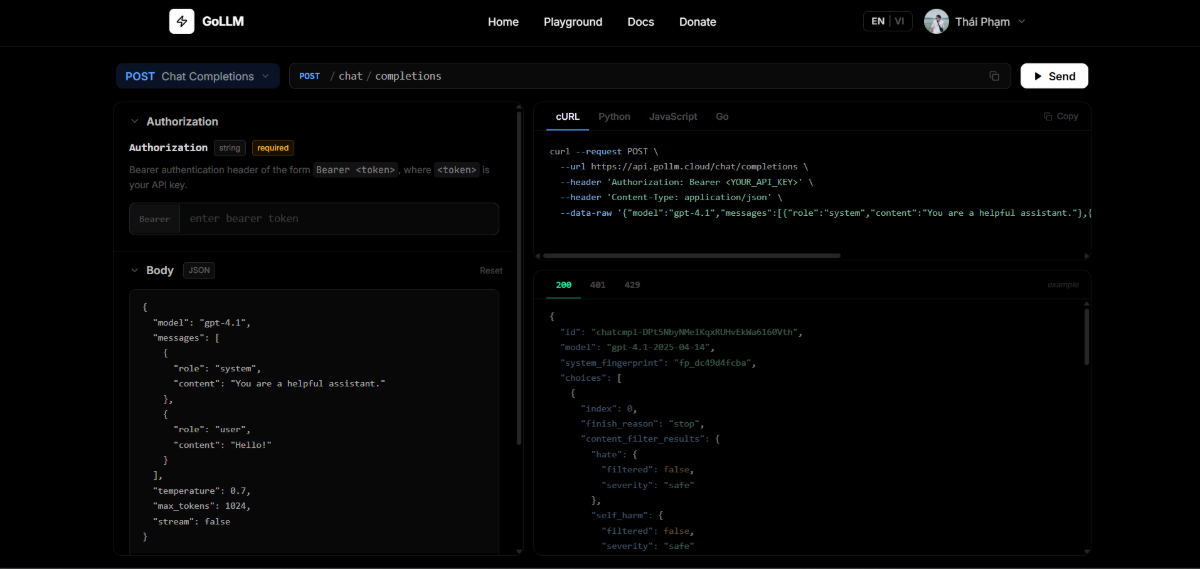
Task: Click the "content_filter_results" response line
Action: pos(650,439)
